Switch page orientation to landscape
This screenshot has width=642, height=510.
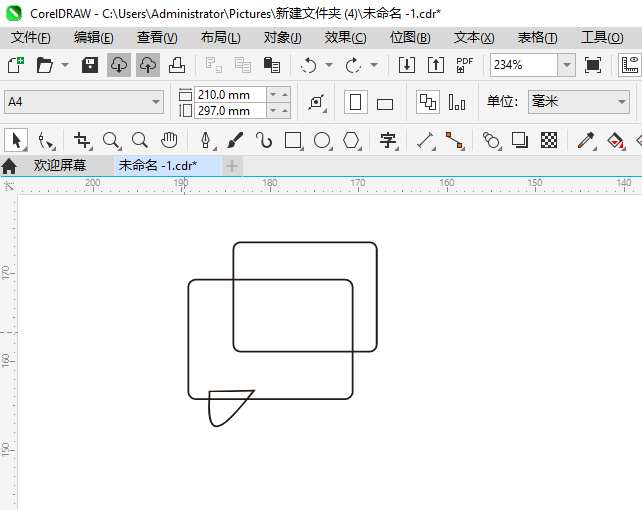click(385, 103)
